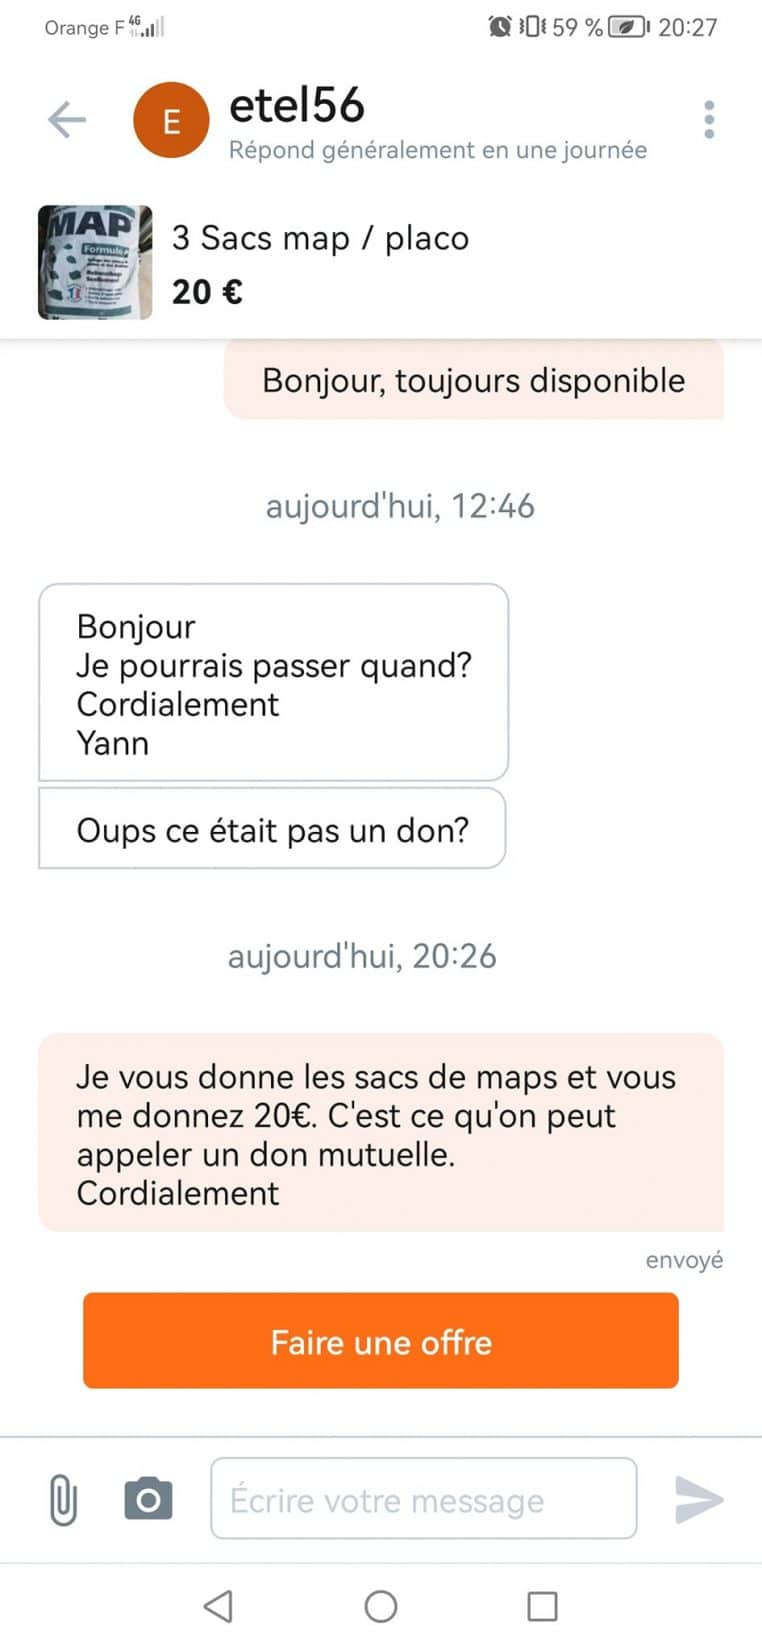Tap the back arrow to leave chat

pyautogui.click(x=67, y=120)
